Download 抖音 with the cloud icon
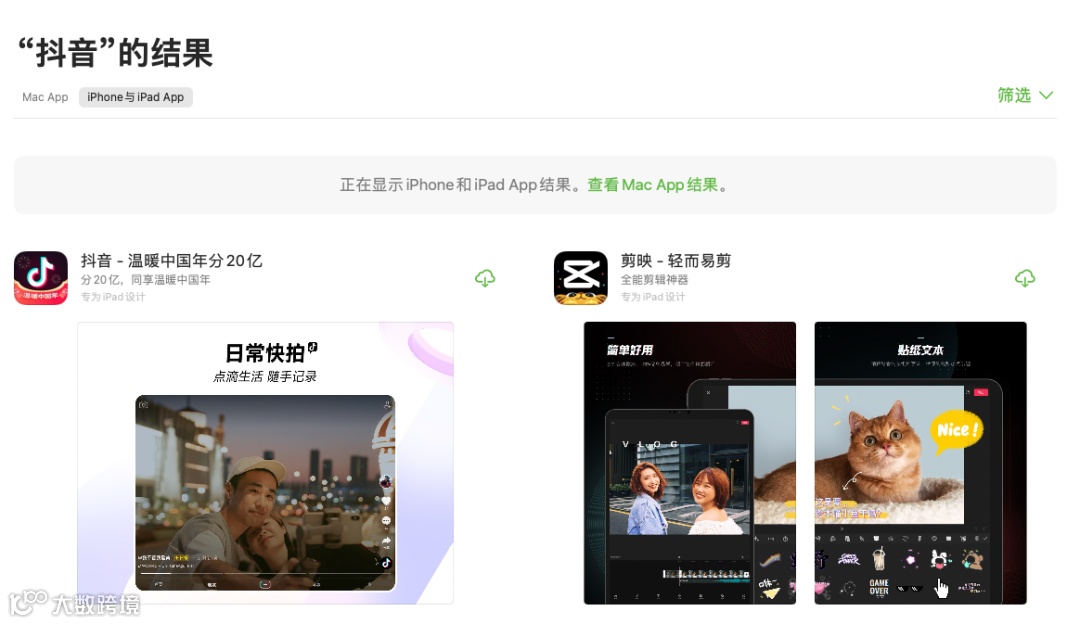 (485, 278)
